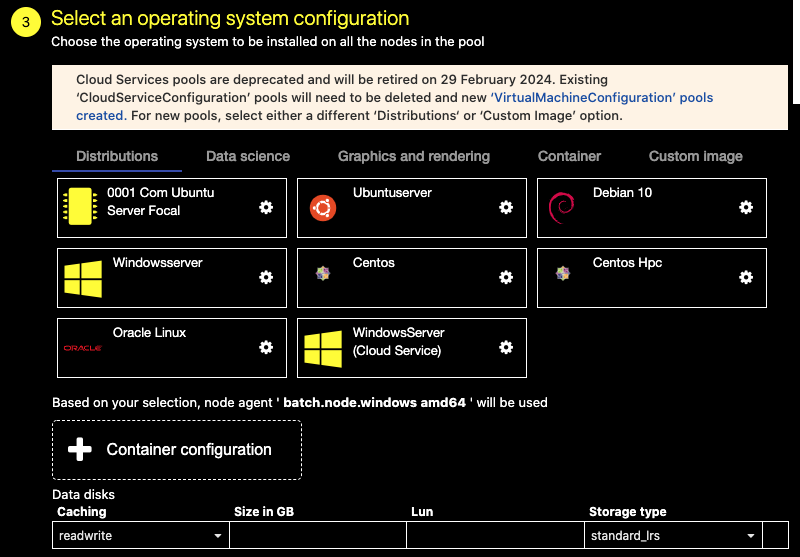Open settings gear on Windowsserver card
This screenshot has width=800, height=557.
[266, 277]
